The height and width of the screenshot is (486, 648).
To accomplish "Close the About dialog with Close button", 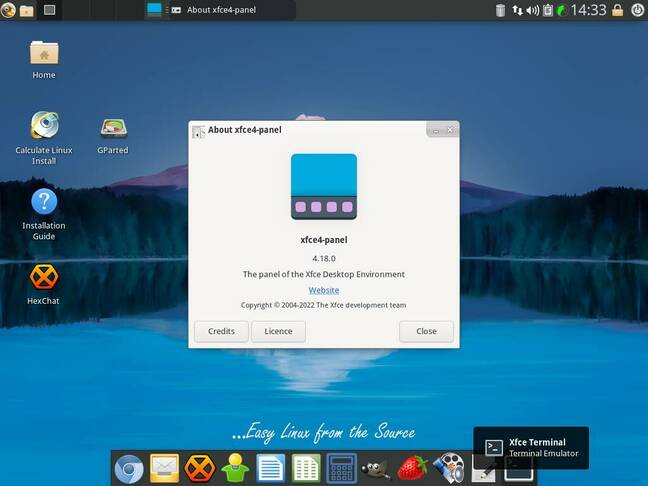I will pyautogui.click(x=426, y=331).
